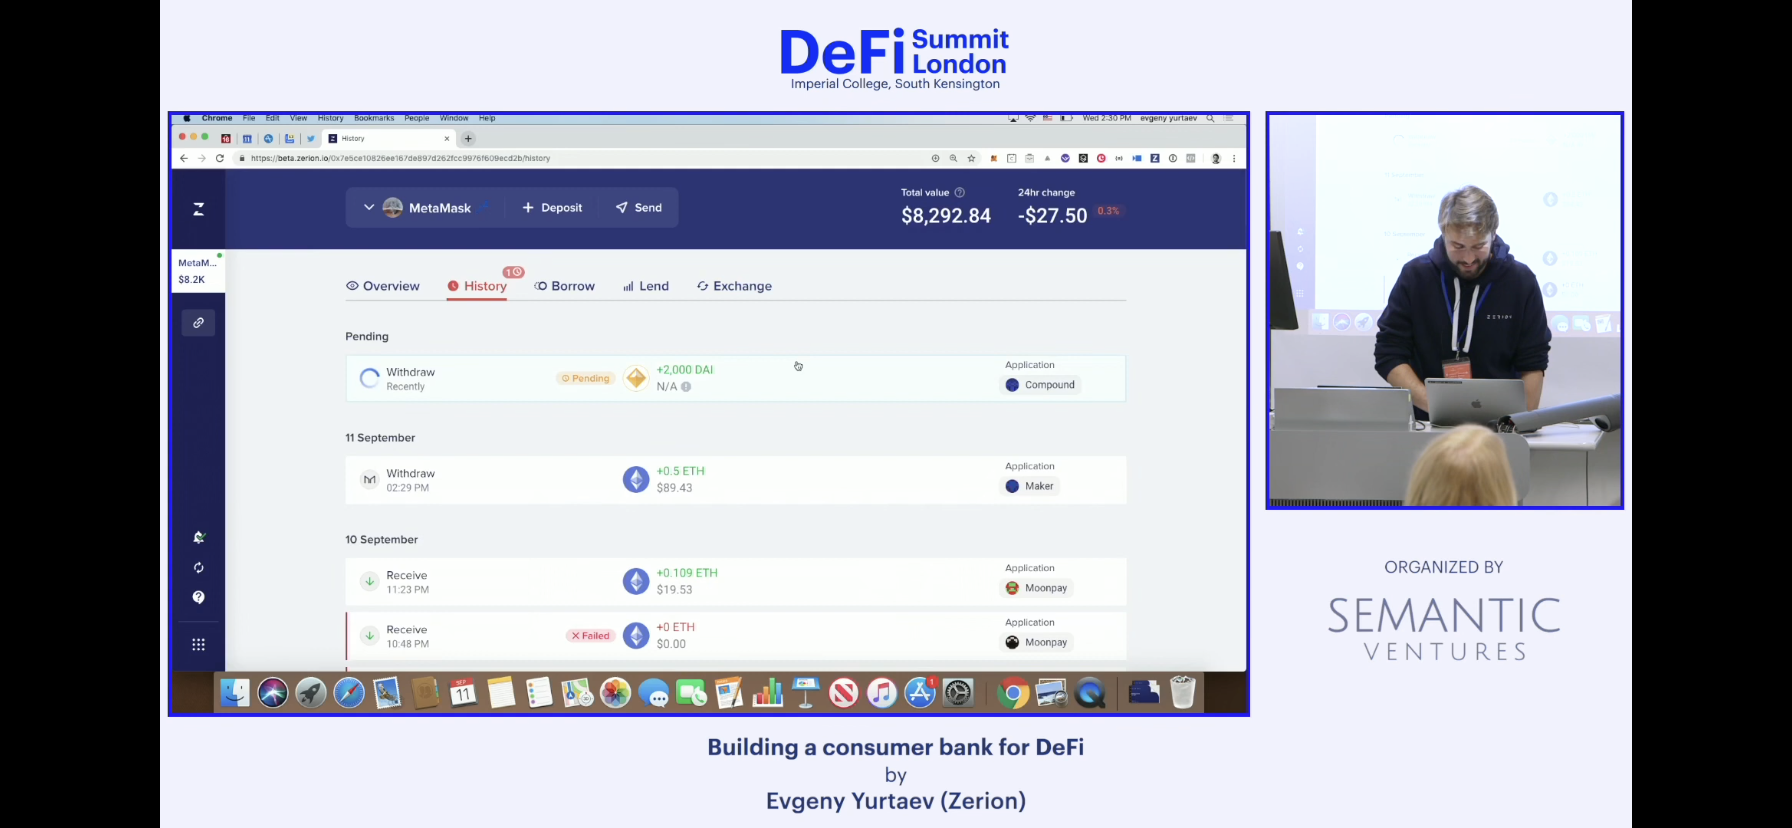Click the refresh sync icon in sidebar
Viewport: 1792px width, 828px height.
[198, 567]
